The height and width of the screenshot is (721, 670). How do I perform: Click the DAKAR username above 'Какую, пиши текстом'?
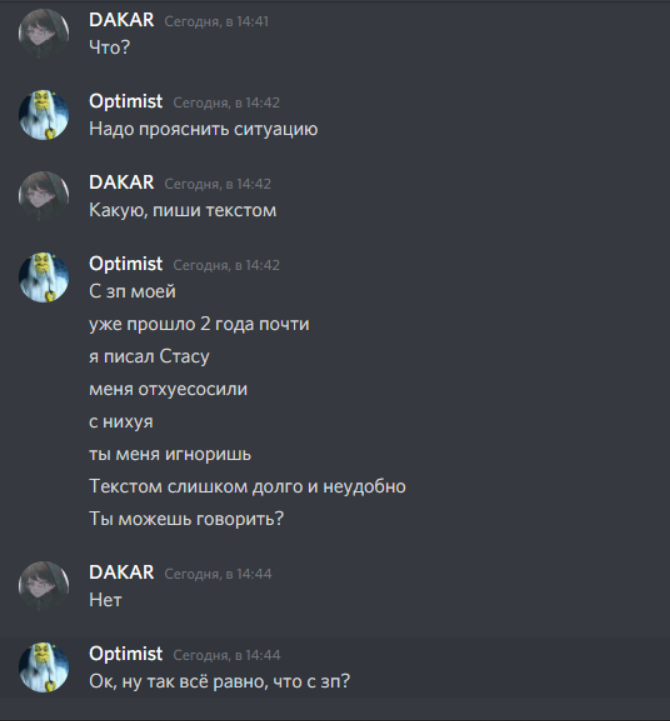point(121,183)
